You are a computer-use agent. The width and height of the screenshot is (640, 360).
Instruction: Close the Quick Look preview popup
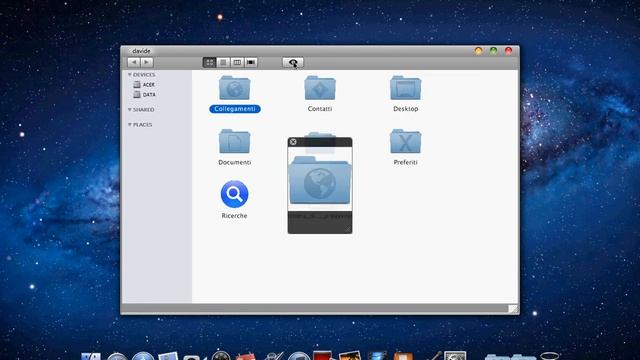click(x=293, y=142)
